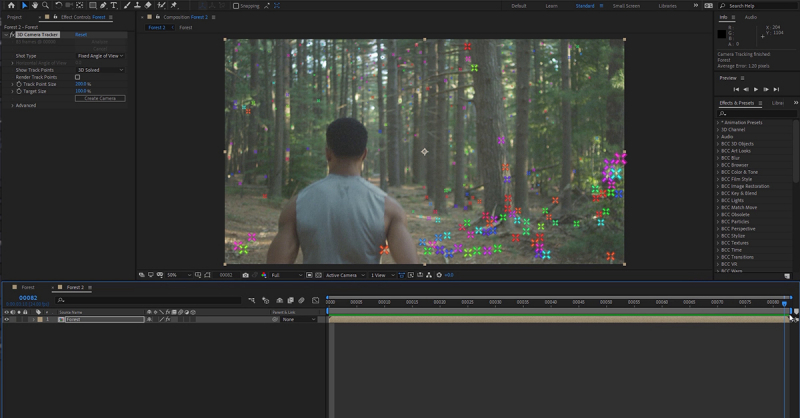Open the Show Track Points dropdown
The width and height of the screenshot is (800, 418).
[x=100, y=70]
